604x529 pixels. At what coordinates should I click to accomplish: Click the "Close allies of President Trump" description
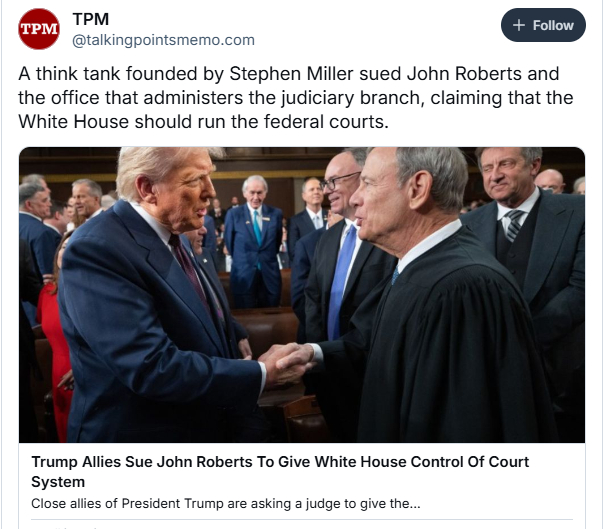tap(225, 503)
